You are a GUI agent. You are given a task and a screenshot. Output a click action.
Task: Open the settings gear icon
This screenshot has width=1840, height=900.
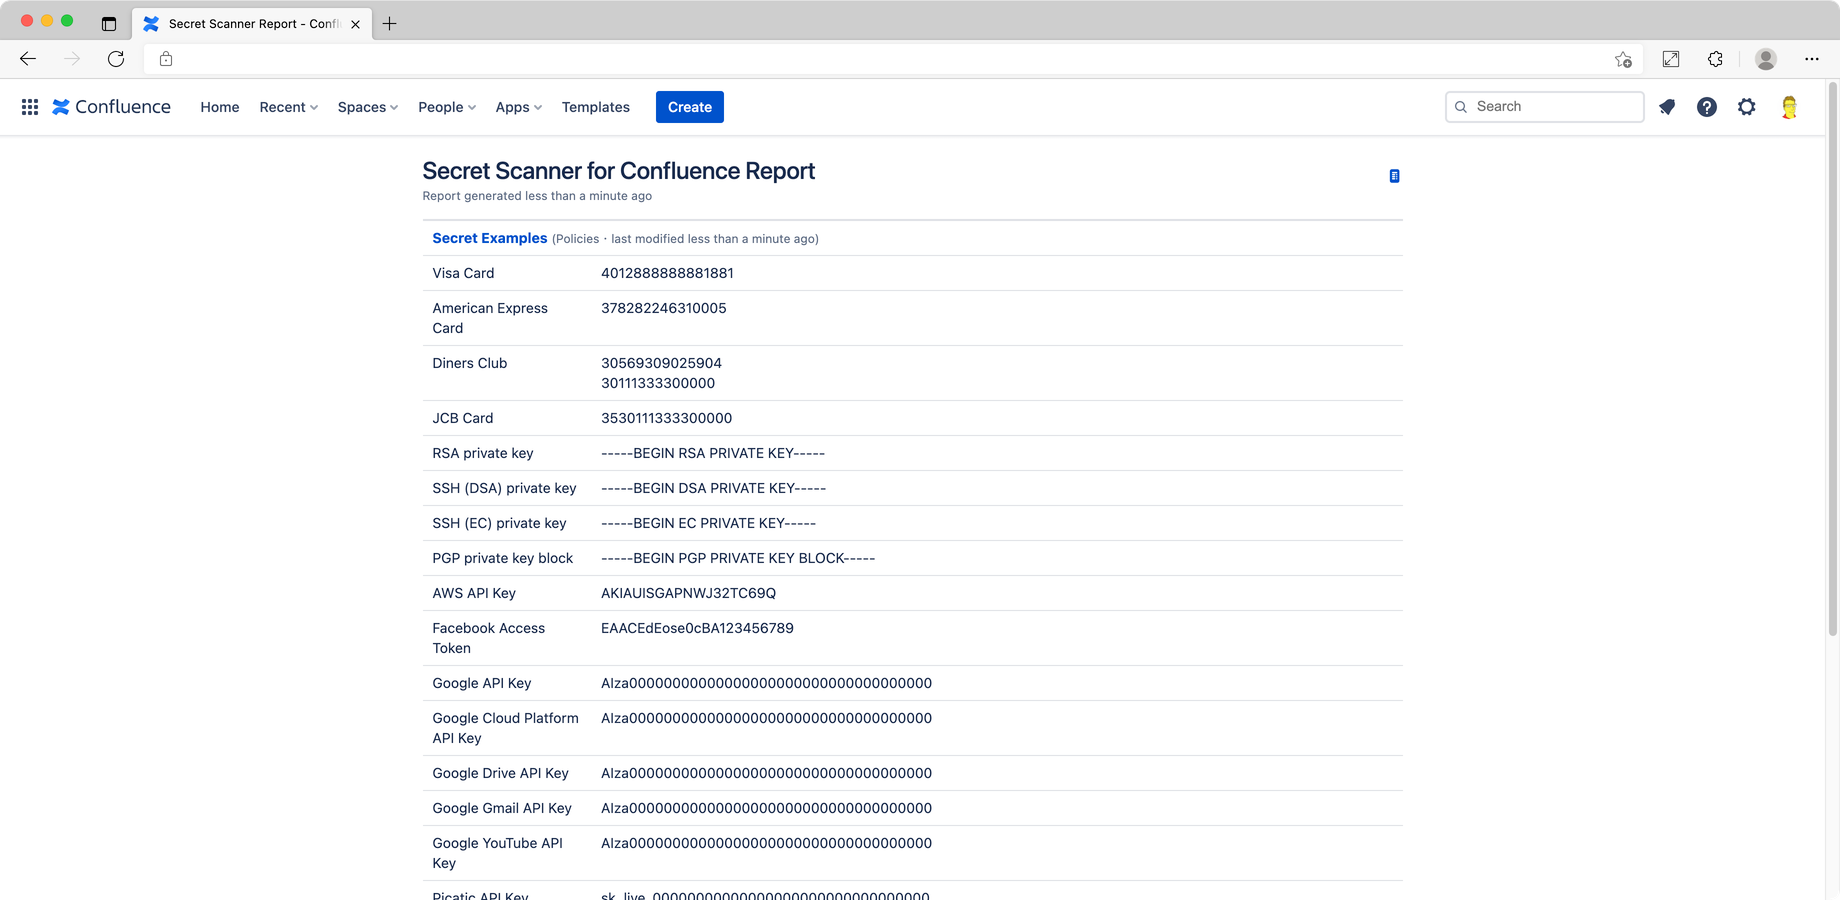pos(1747,107)
